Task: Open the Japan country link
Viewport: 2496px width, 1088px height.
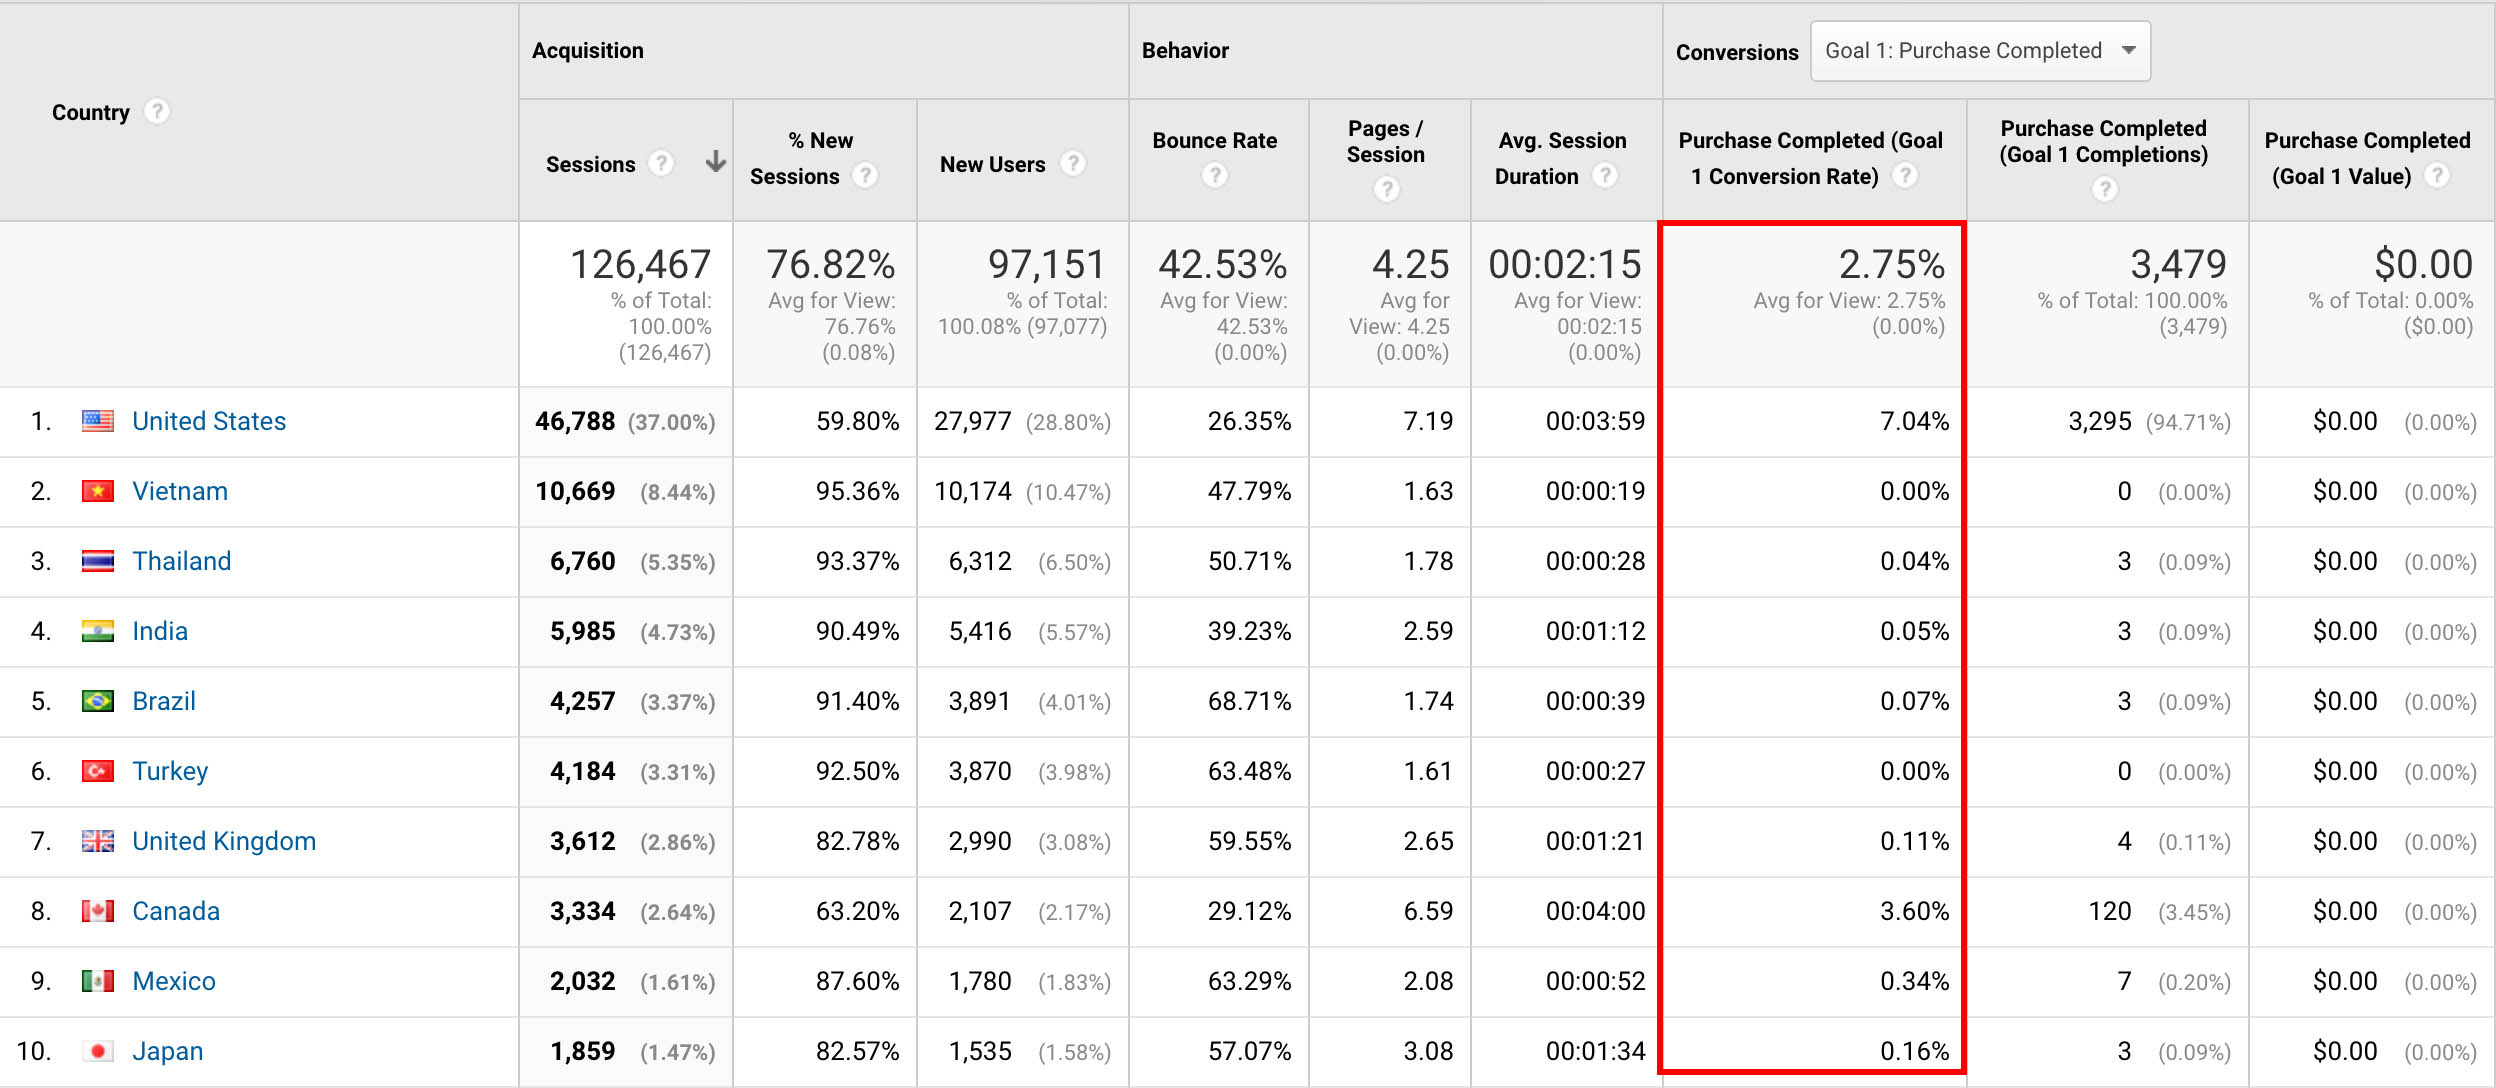Action: coord(168,1051)
